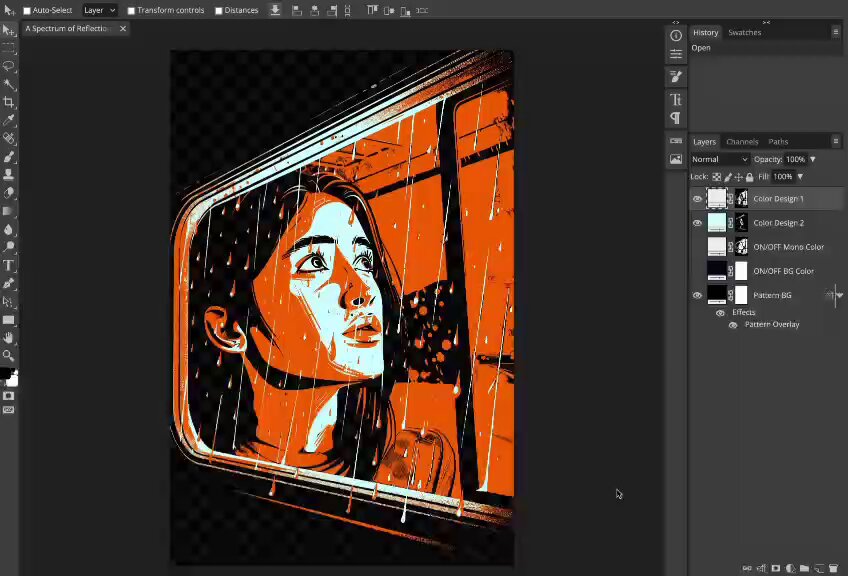This screenshot has width=848, height=576.
Task: Select the Lasso tool
Action: (9, 66)
